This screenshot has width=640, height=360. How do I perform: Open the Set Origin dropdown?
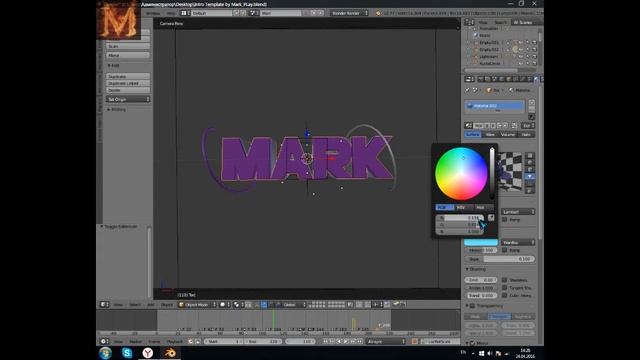(x=128, y=99)
